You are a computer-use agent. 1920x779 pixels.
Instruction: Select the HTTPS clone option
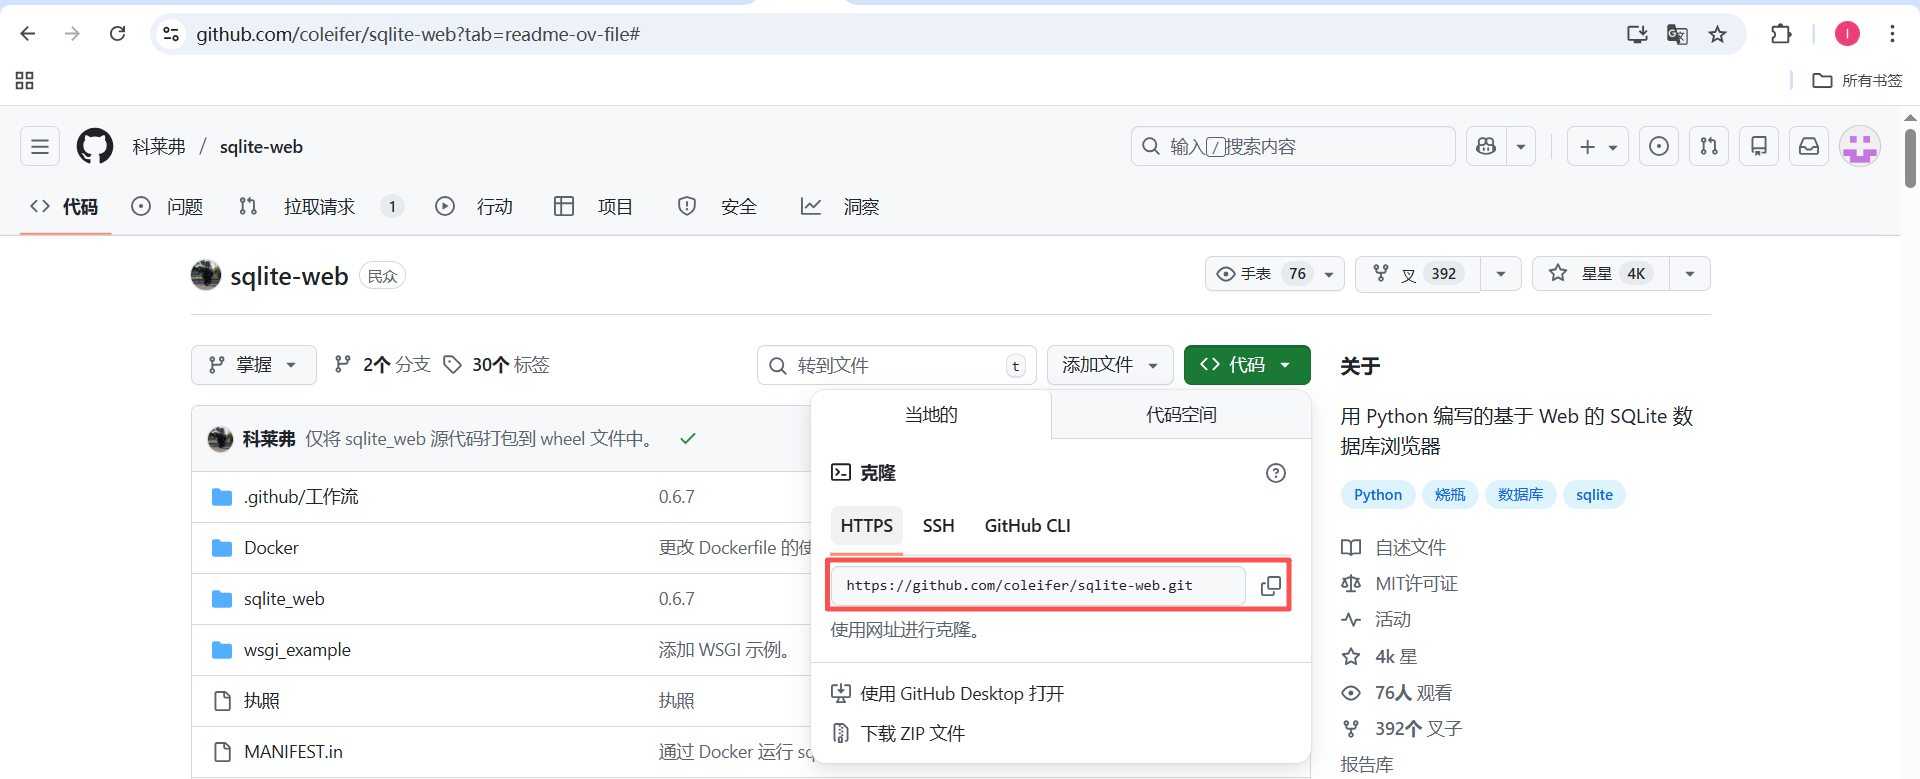tap(867, 526)
